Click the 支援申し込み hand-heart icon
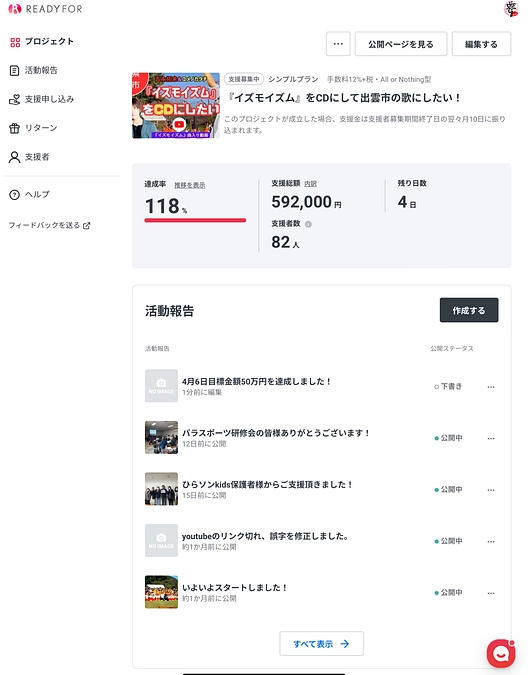528x675 pixels. pos(15,99)
